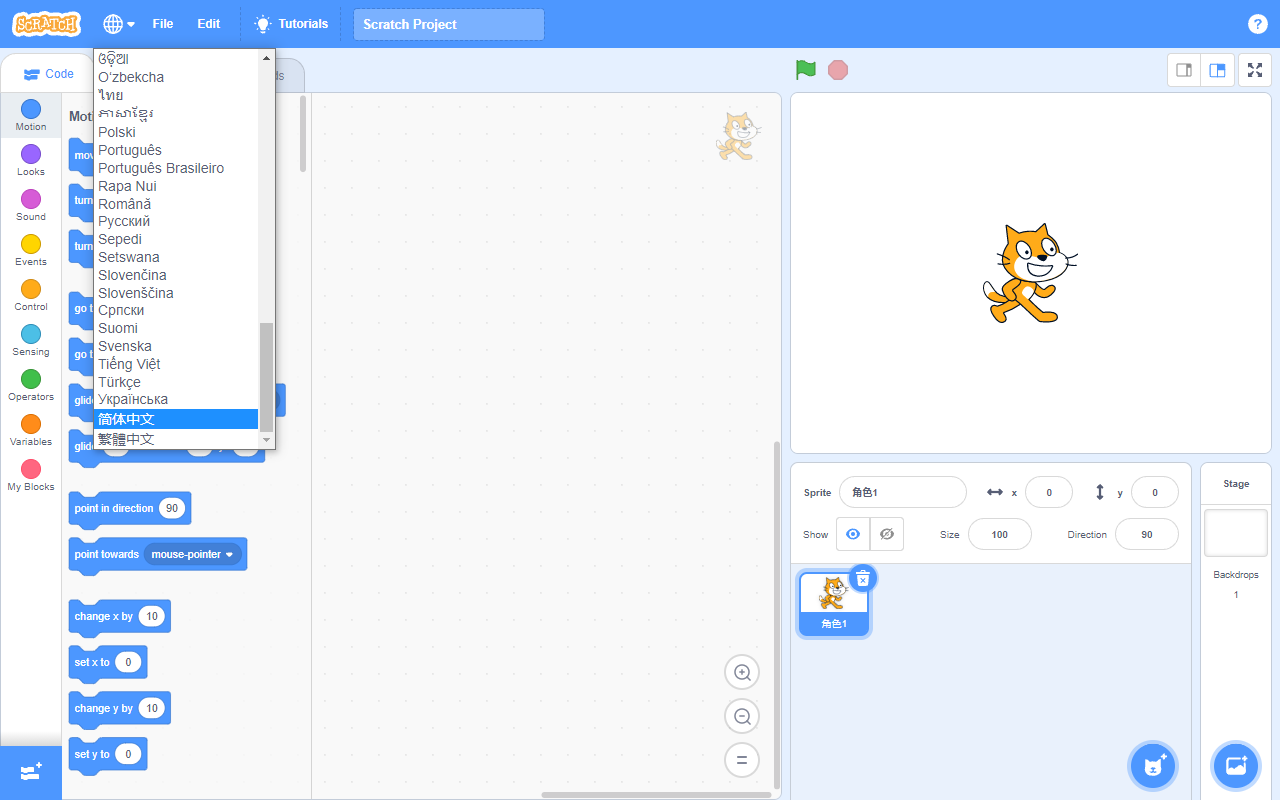Hide the sprite with crossed-eye icon
The image size is (1280, 800).
[x=886, y=534]
